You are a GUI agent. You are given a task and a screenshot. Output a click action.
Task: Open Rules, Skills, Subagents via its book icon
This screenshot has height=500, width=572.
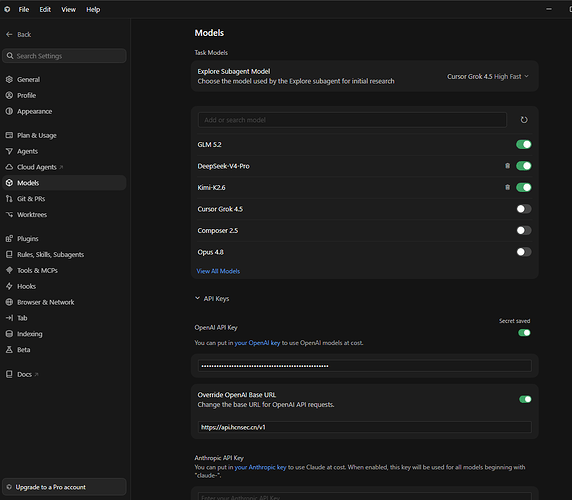point(9,254)
